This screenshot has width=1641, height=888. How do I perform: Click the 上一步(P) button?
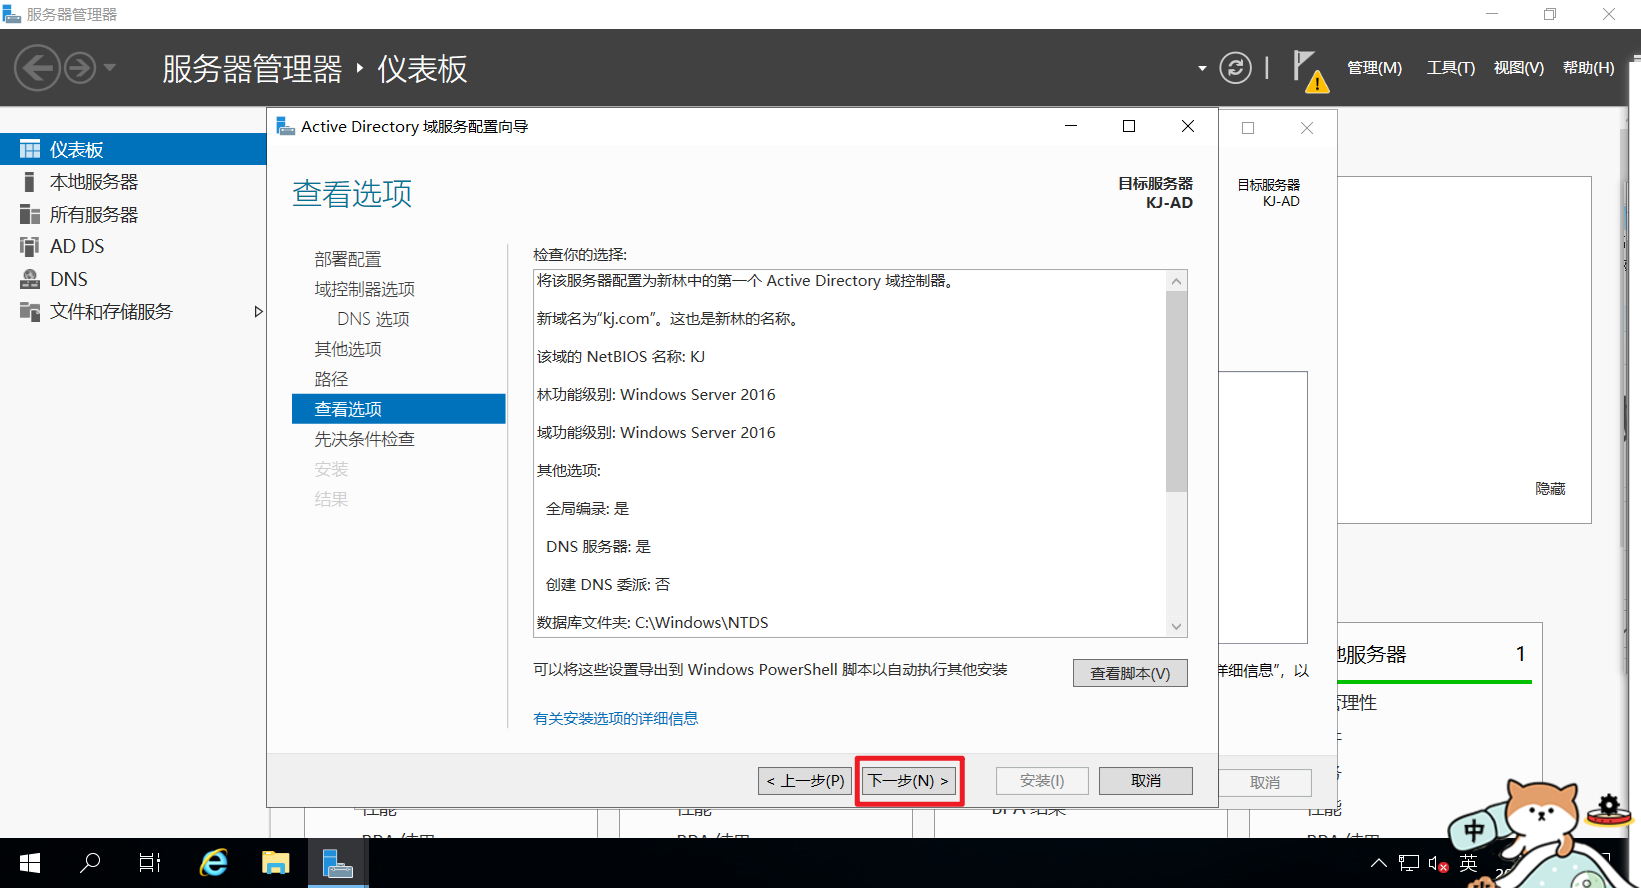tap(805, 781)
